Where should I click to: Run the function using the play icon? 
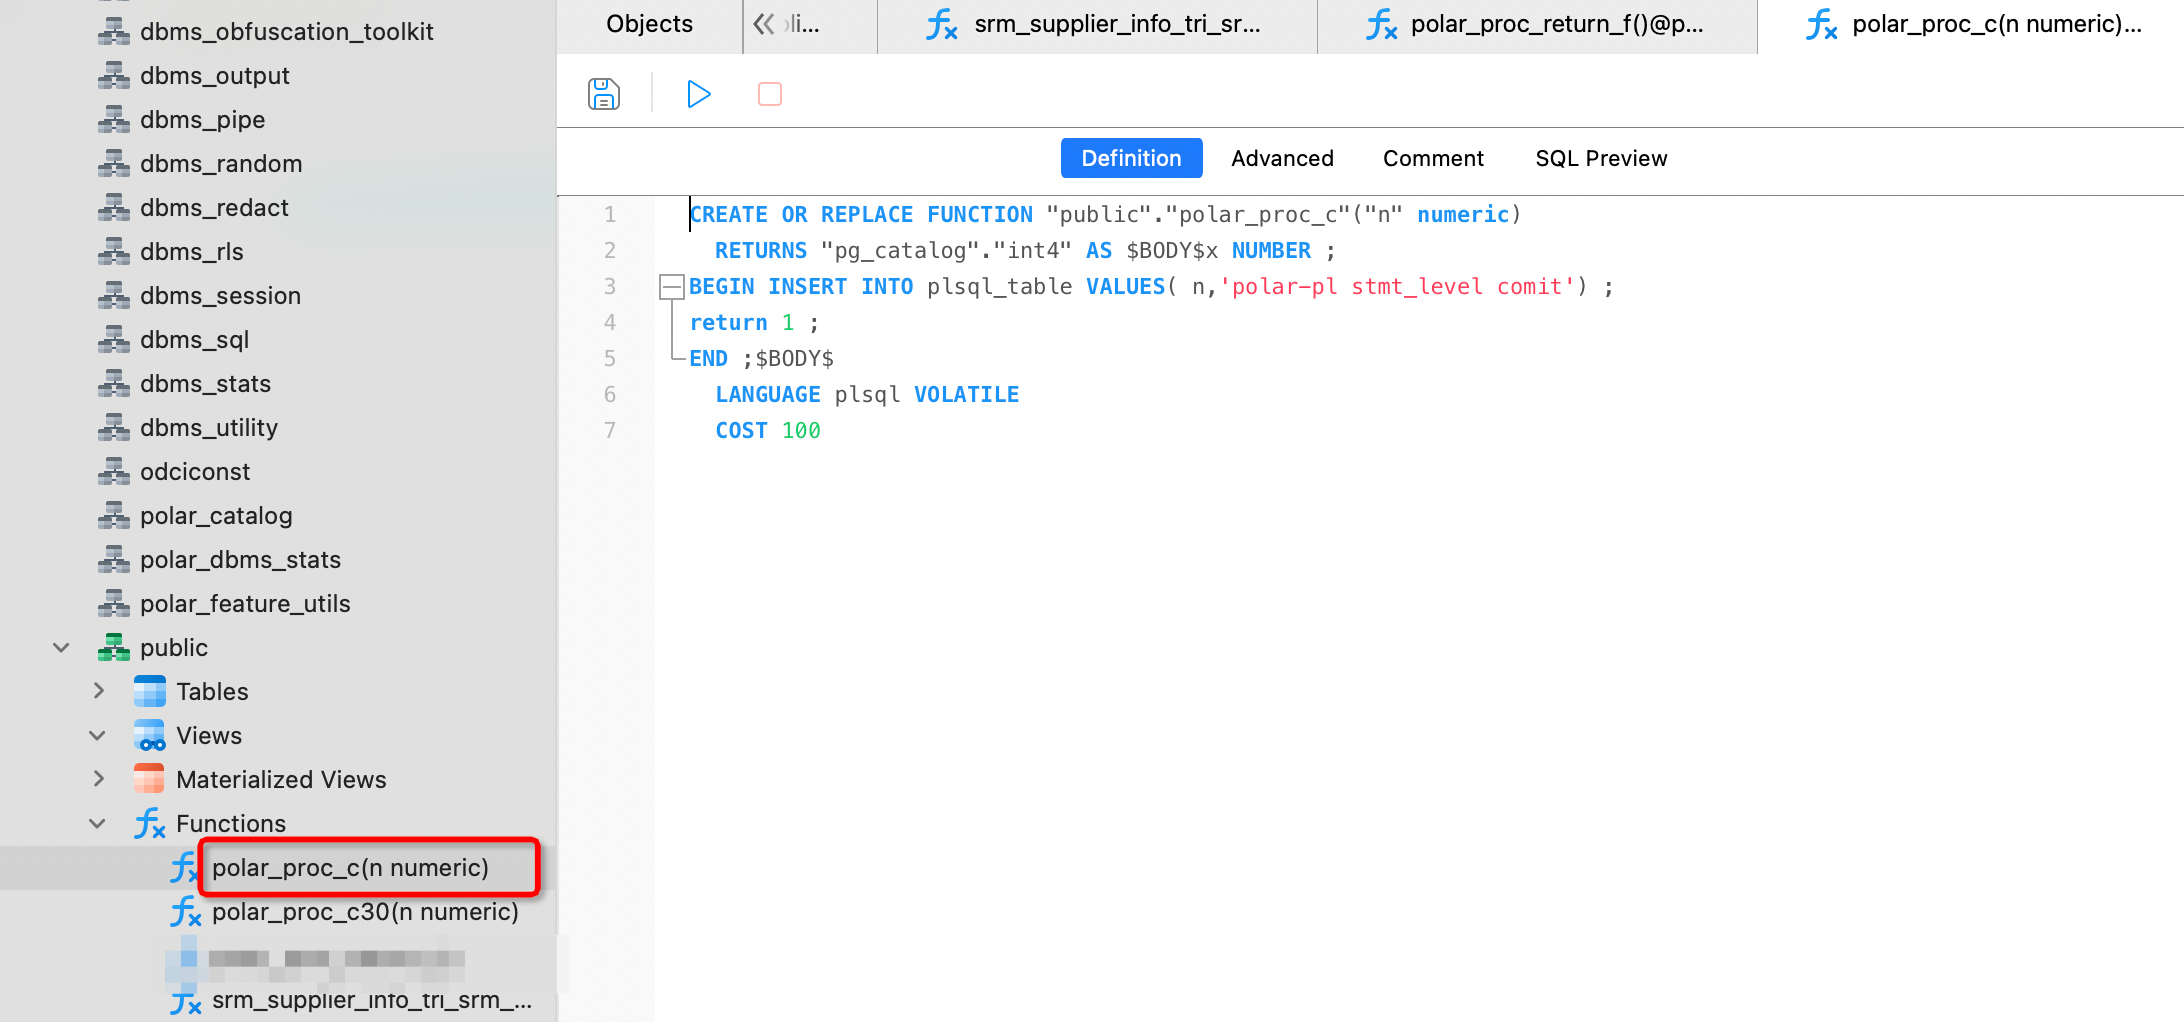coord(699,94)
